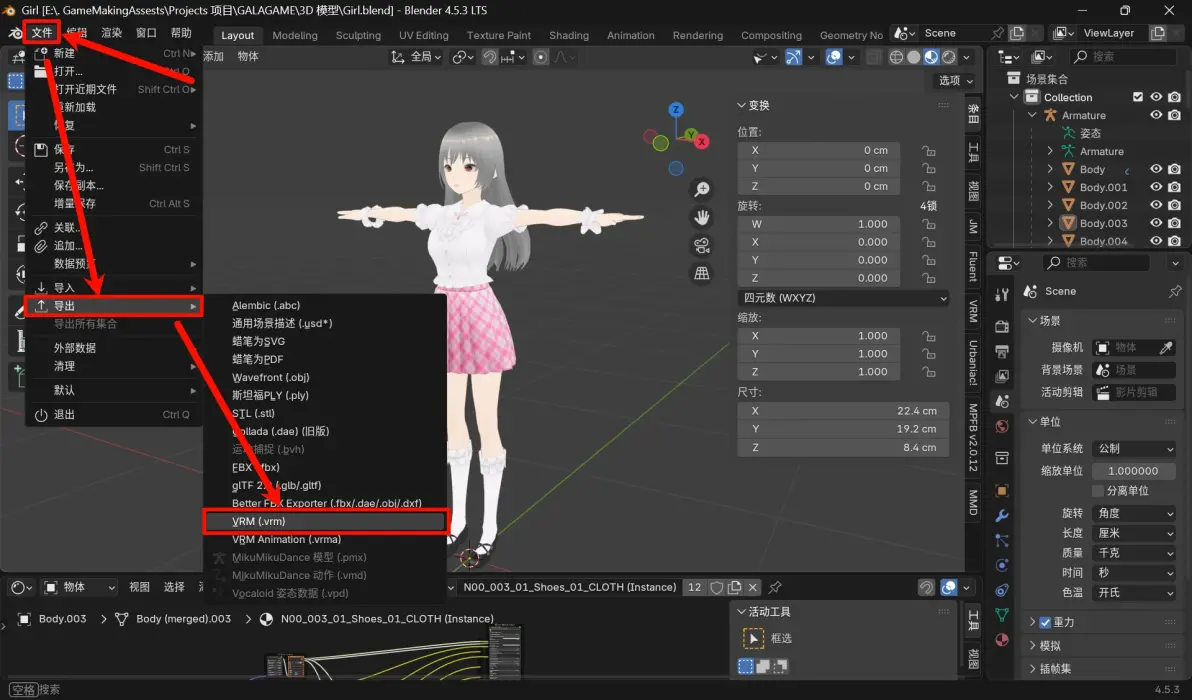Uncheck the Collection exclude checkbox

pos(1138,97)
